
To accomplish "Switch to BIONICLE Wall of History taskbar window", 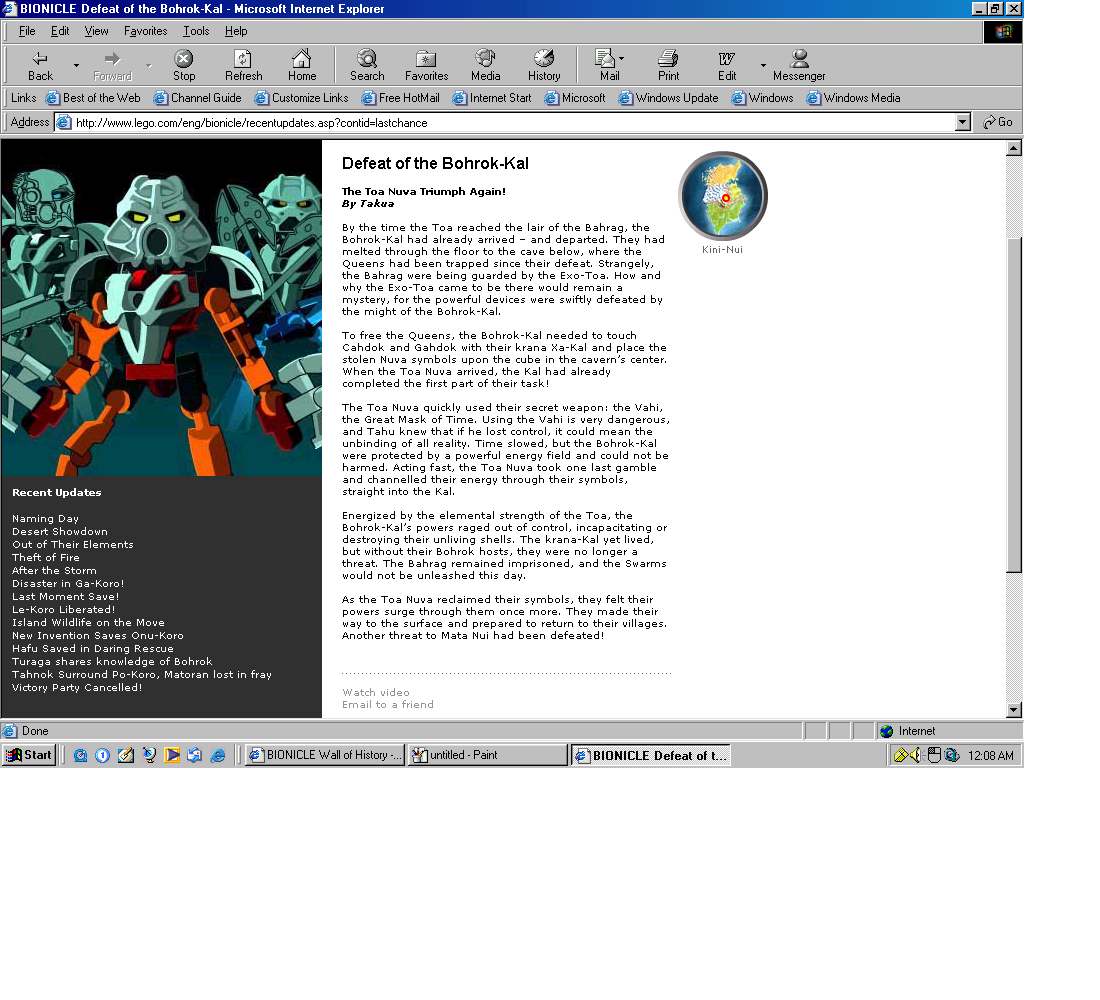I will pyautogui.click(x=325, y=755).
